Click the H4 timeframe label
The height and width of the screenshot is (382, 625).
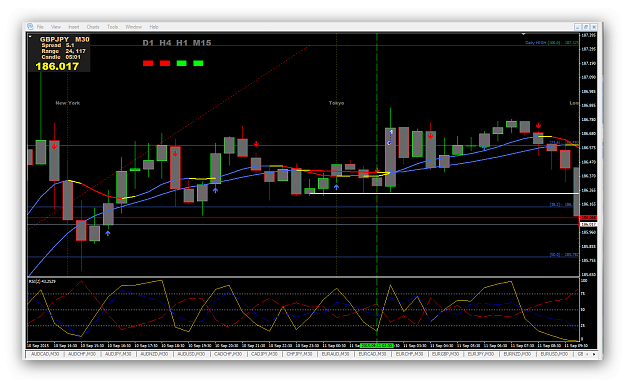coord(165,43)
